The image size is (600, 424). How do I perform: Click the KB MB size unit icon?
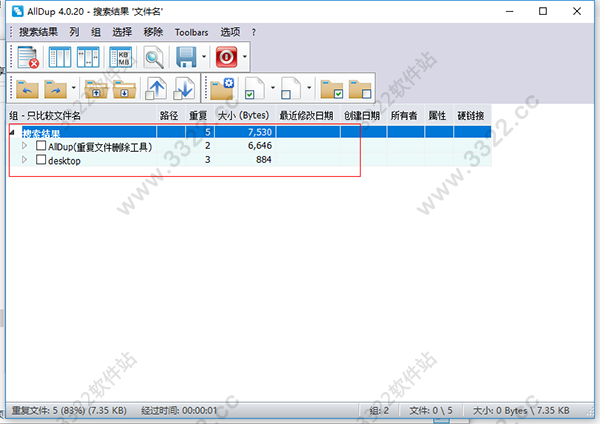121,57
